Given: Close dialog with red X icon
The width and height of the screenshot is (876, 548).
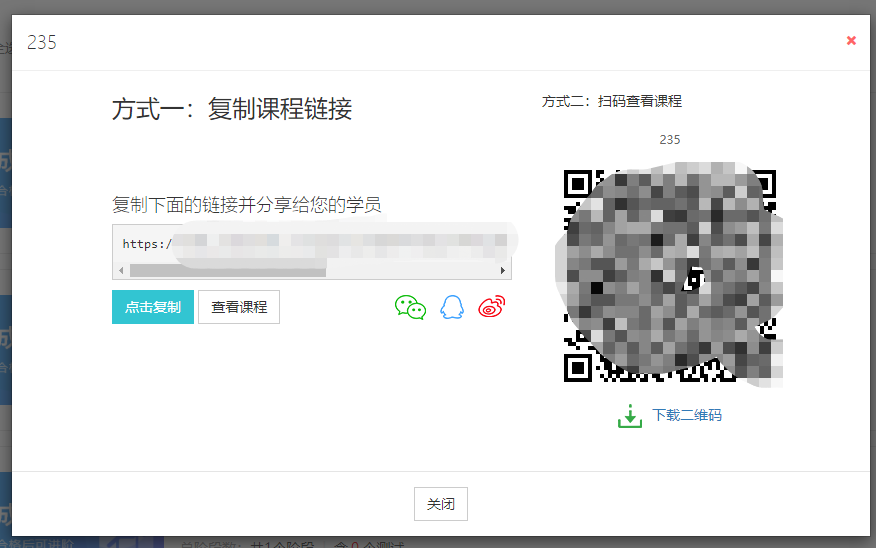Looking at the screenshot, I should pyautogui.click(x=851, y=40).
